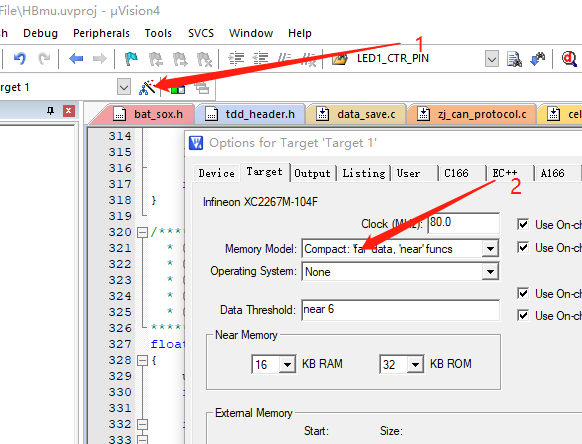Open the Memory Model dropdown
The image size is (582, 444).
point(490,249)
